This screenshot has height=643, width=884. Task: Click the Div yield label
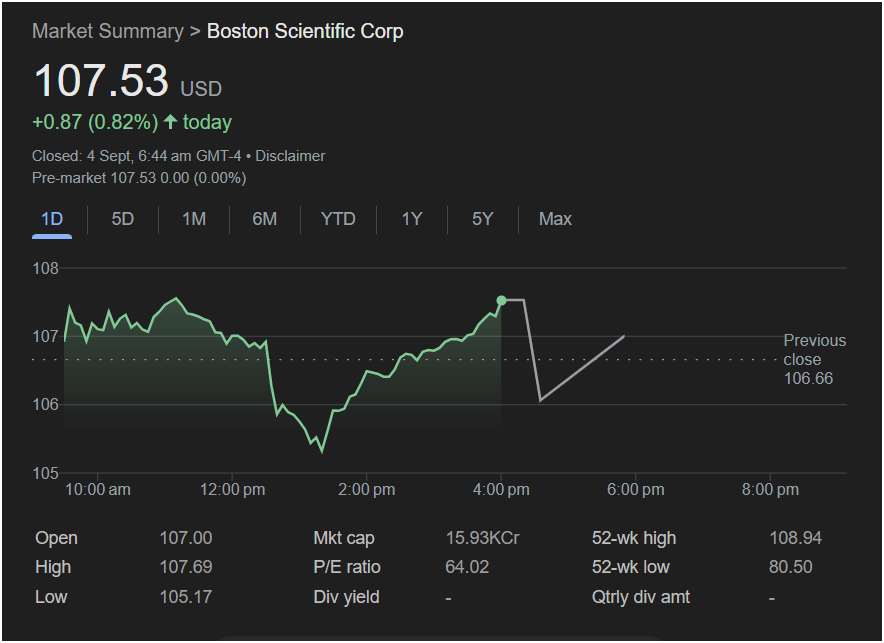click(346, 596)
